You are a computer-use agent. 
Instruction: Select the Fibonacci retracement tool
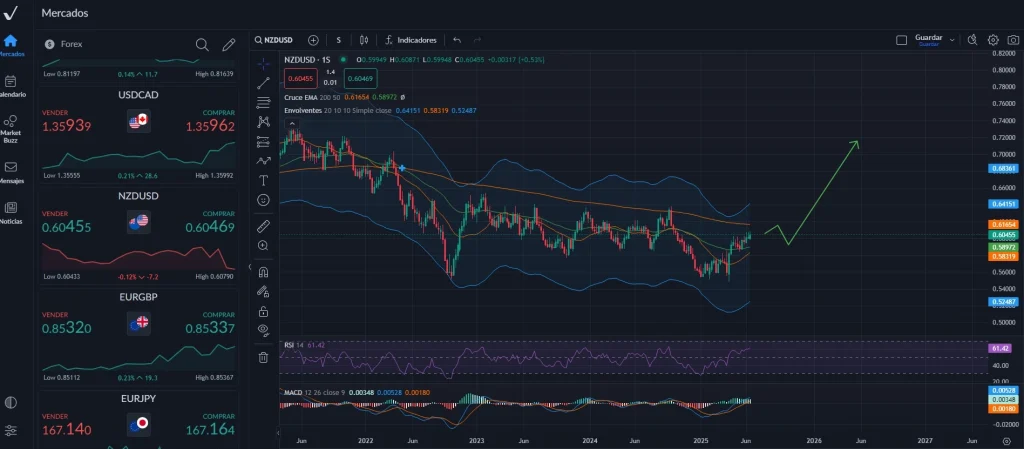(263, 102)
